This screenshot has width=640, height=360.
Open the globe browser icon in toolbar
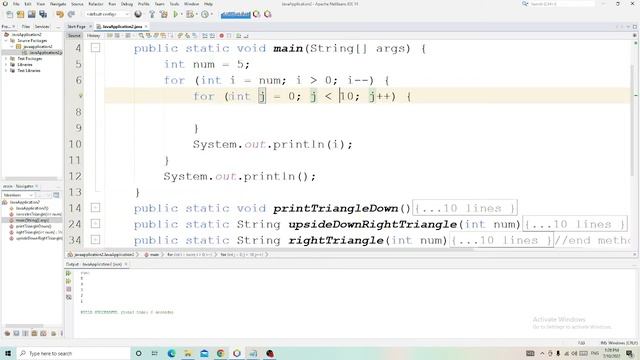click(x=138, y=14)
